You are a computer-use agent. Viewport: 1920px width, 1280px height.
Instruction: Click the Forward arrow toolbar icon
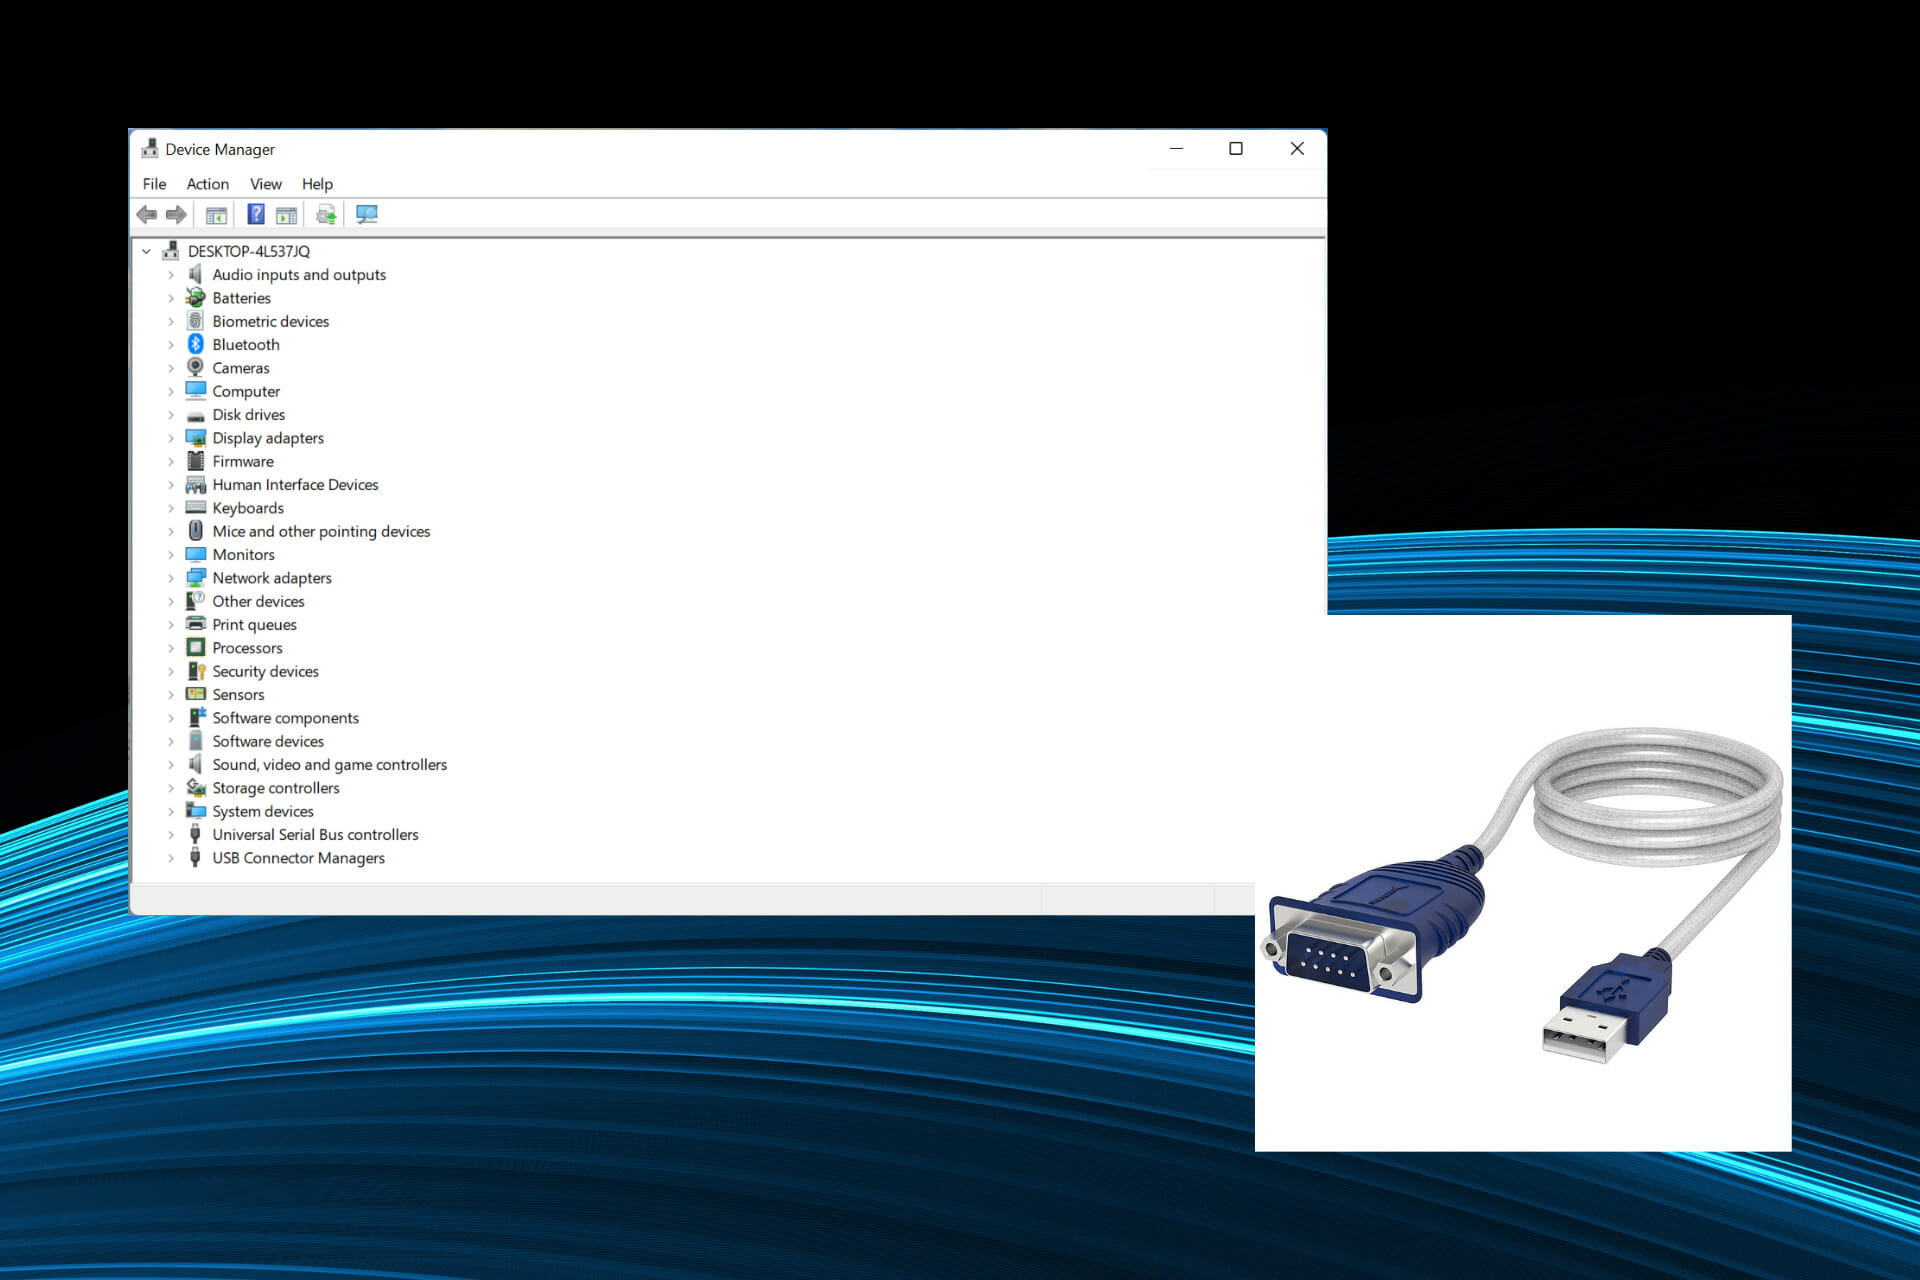point(176,214)
